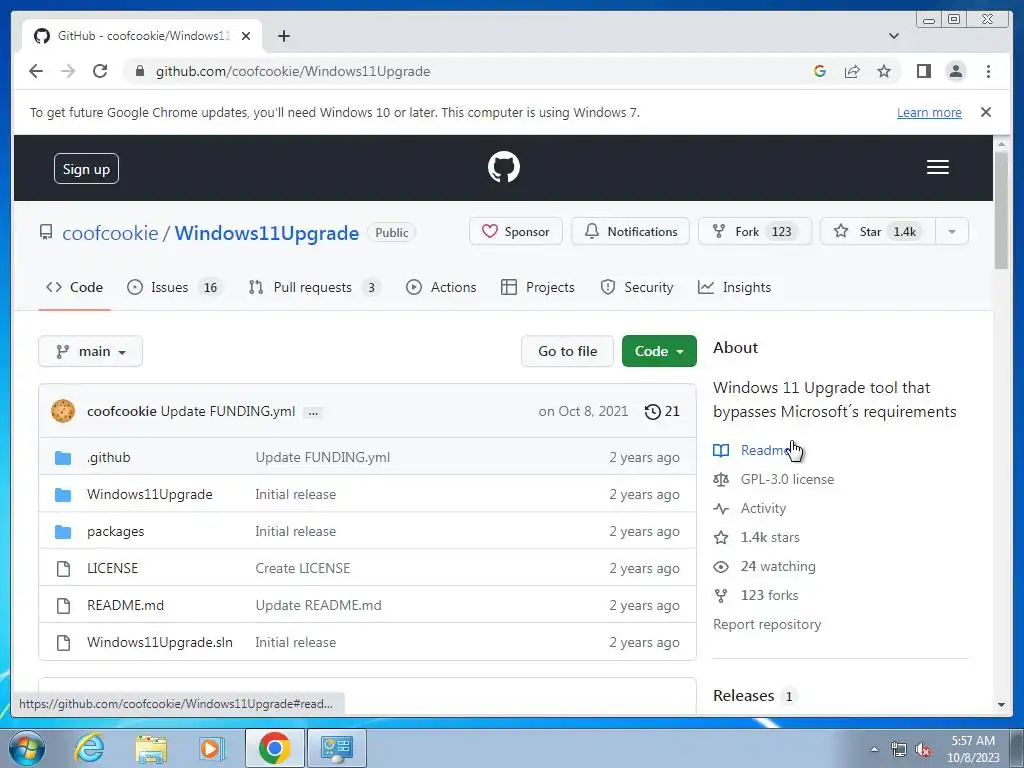Open Windows11Upgrade.sln file
Image resolution: width=1024 pixels, height=768 pixels.
pyautogui.click(x=159, y=643)
